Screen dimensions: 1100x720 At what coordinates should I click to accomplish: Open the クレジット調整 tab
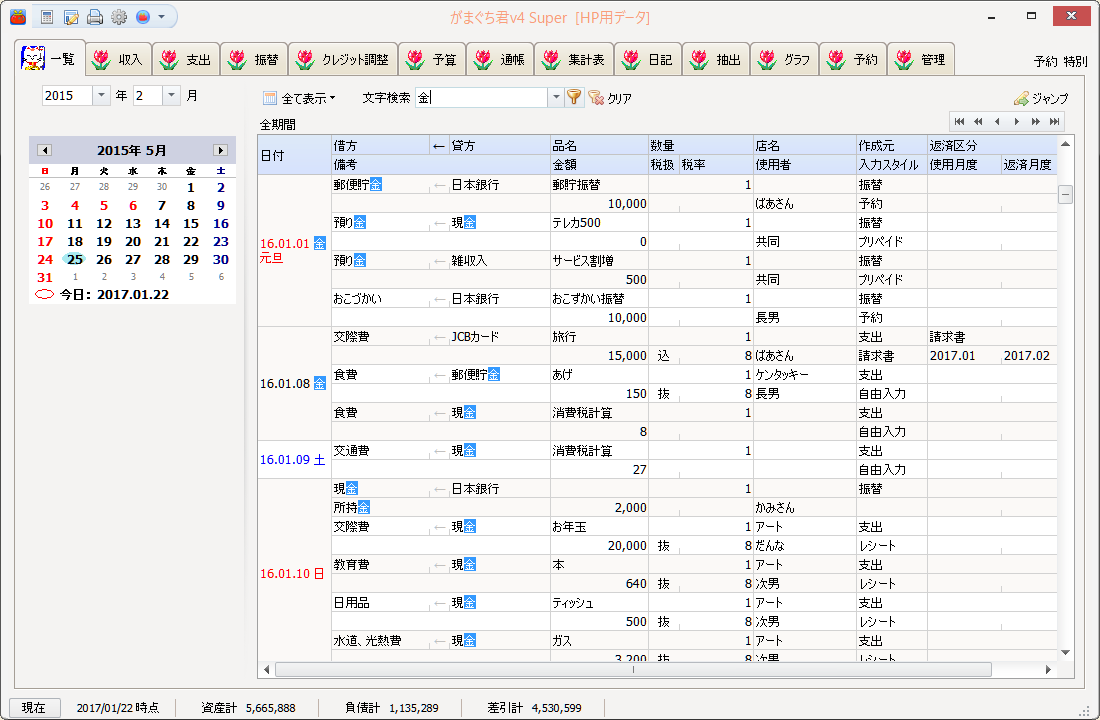(x=343, y=60)
